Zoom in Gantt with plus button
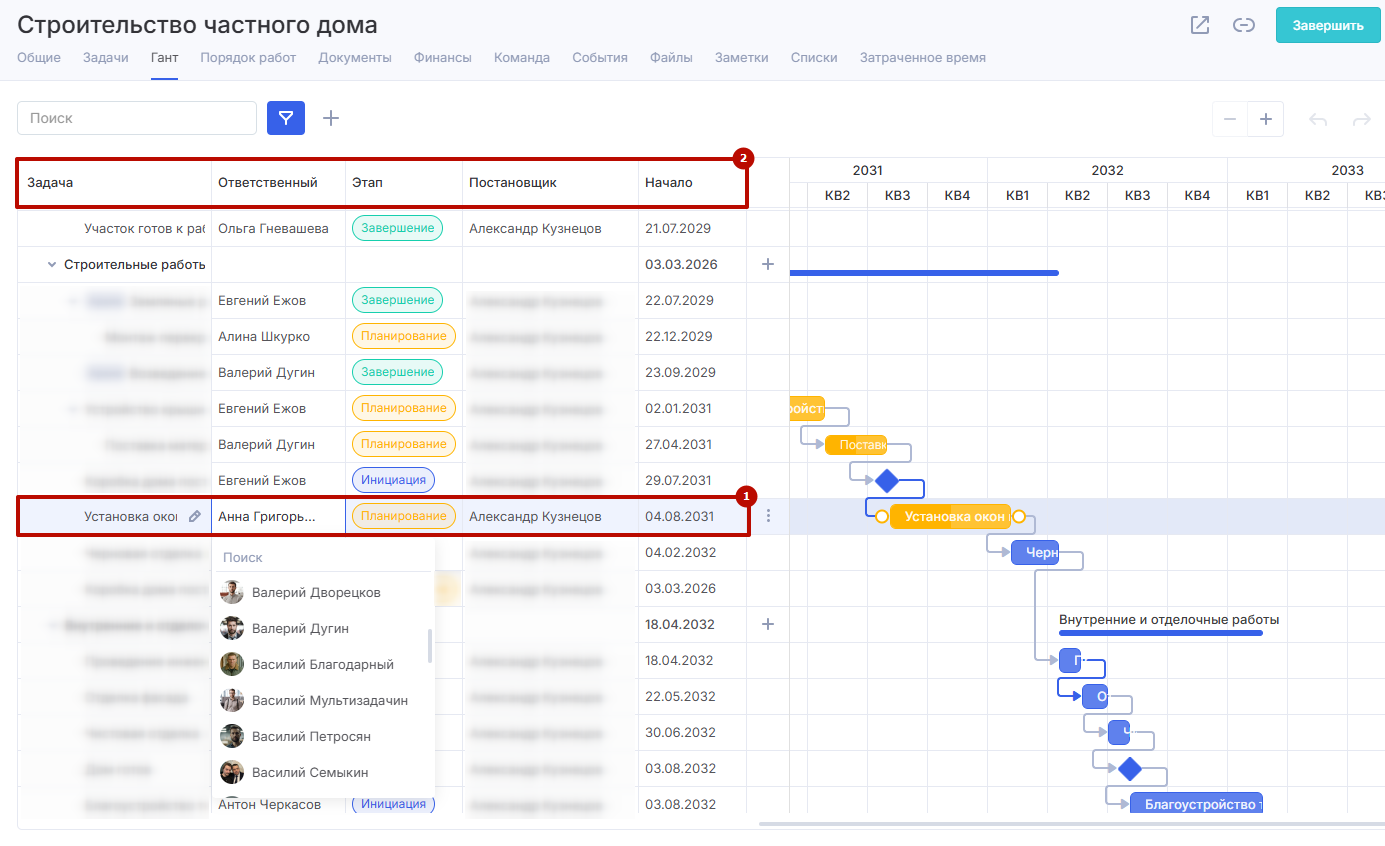The width and height of the screenshot is (1385, 846). [x=1265, y=119]
